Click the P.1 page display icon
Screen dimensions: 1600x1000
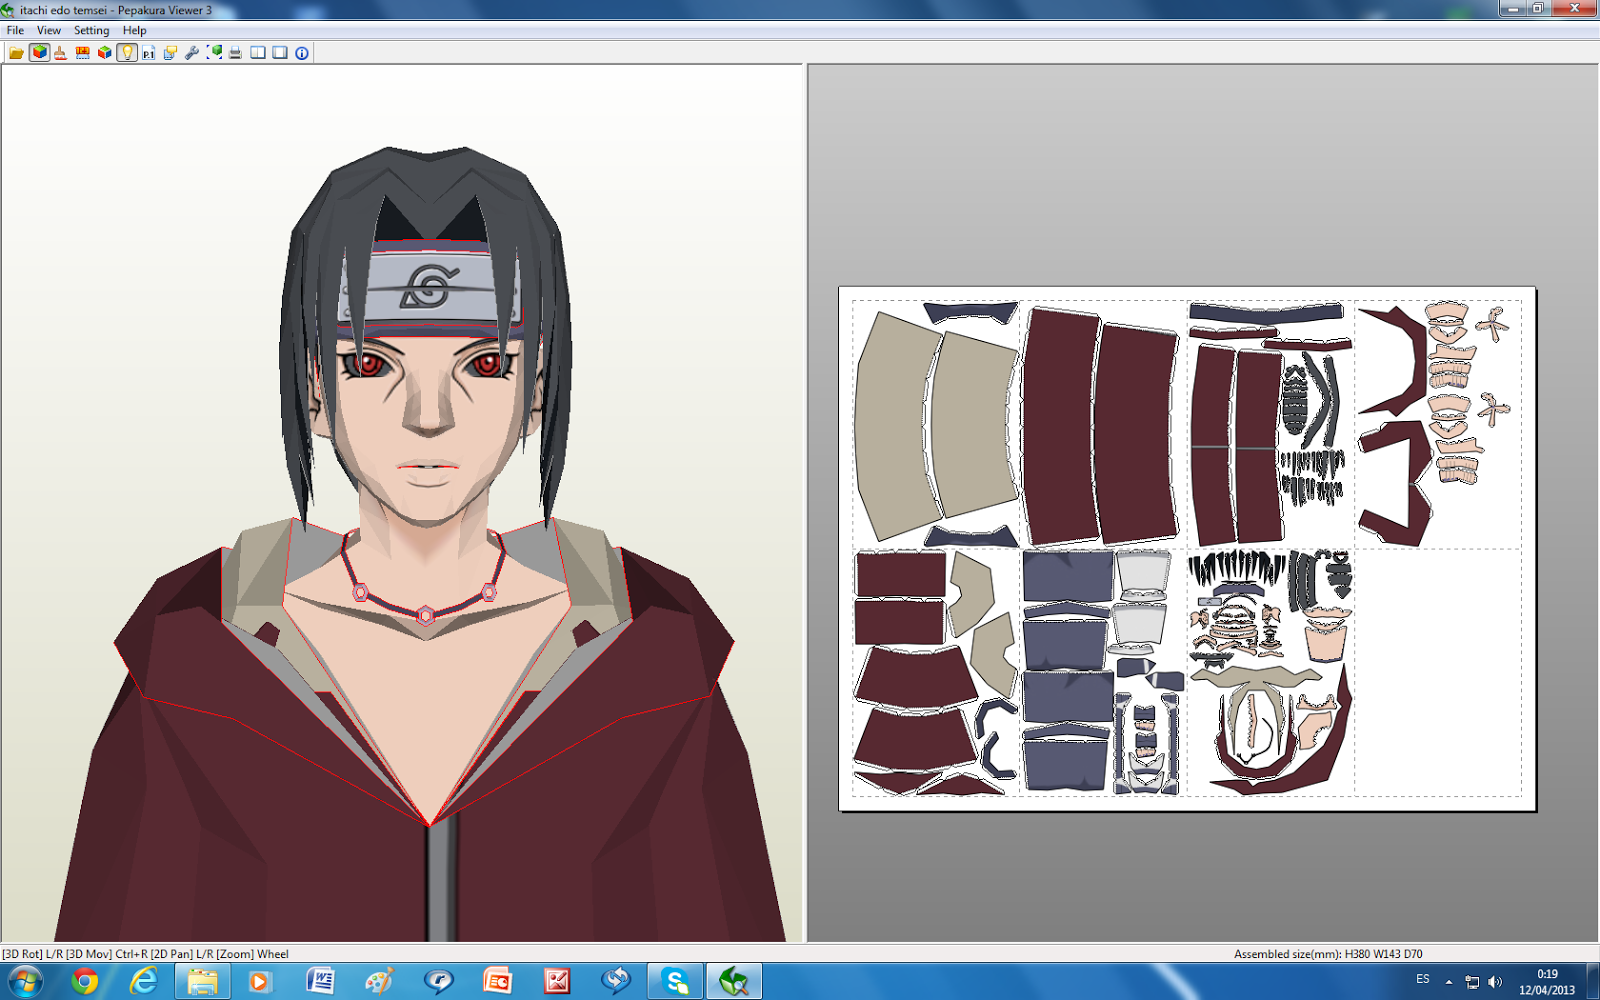149,53
